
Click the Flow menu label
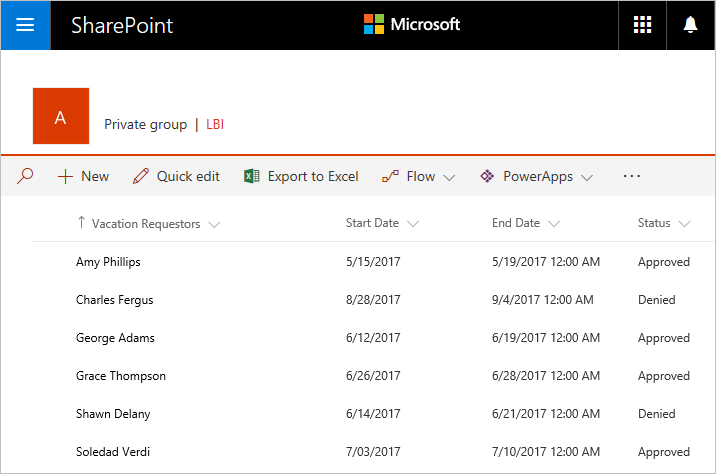click(x=421, y=176)
